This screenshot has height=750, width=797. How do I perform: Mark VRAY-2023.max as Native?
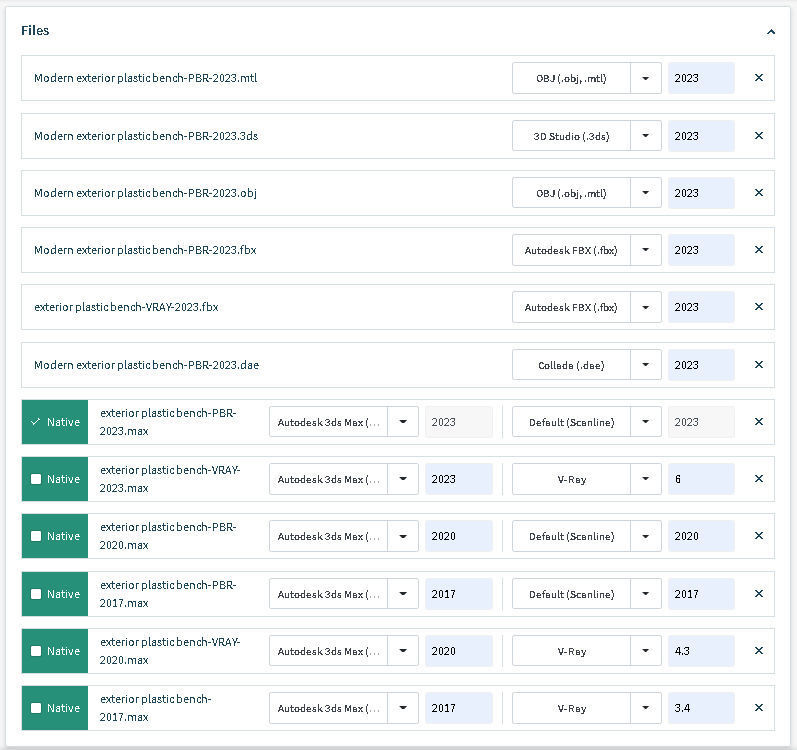37,479
